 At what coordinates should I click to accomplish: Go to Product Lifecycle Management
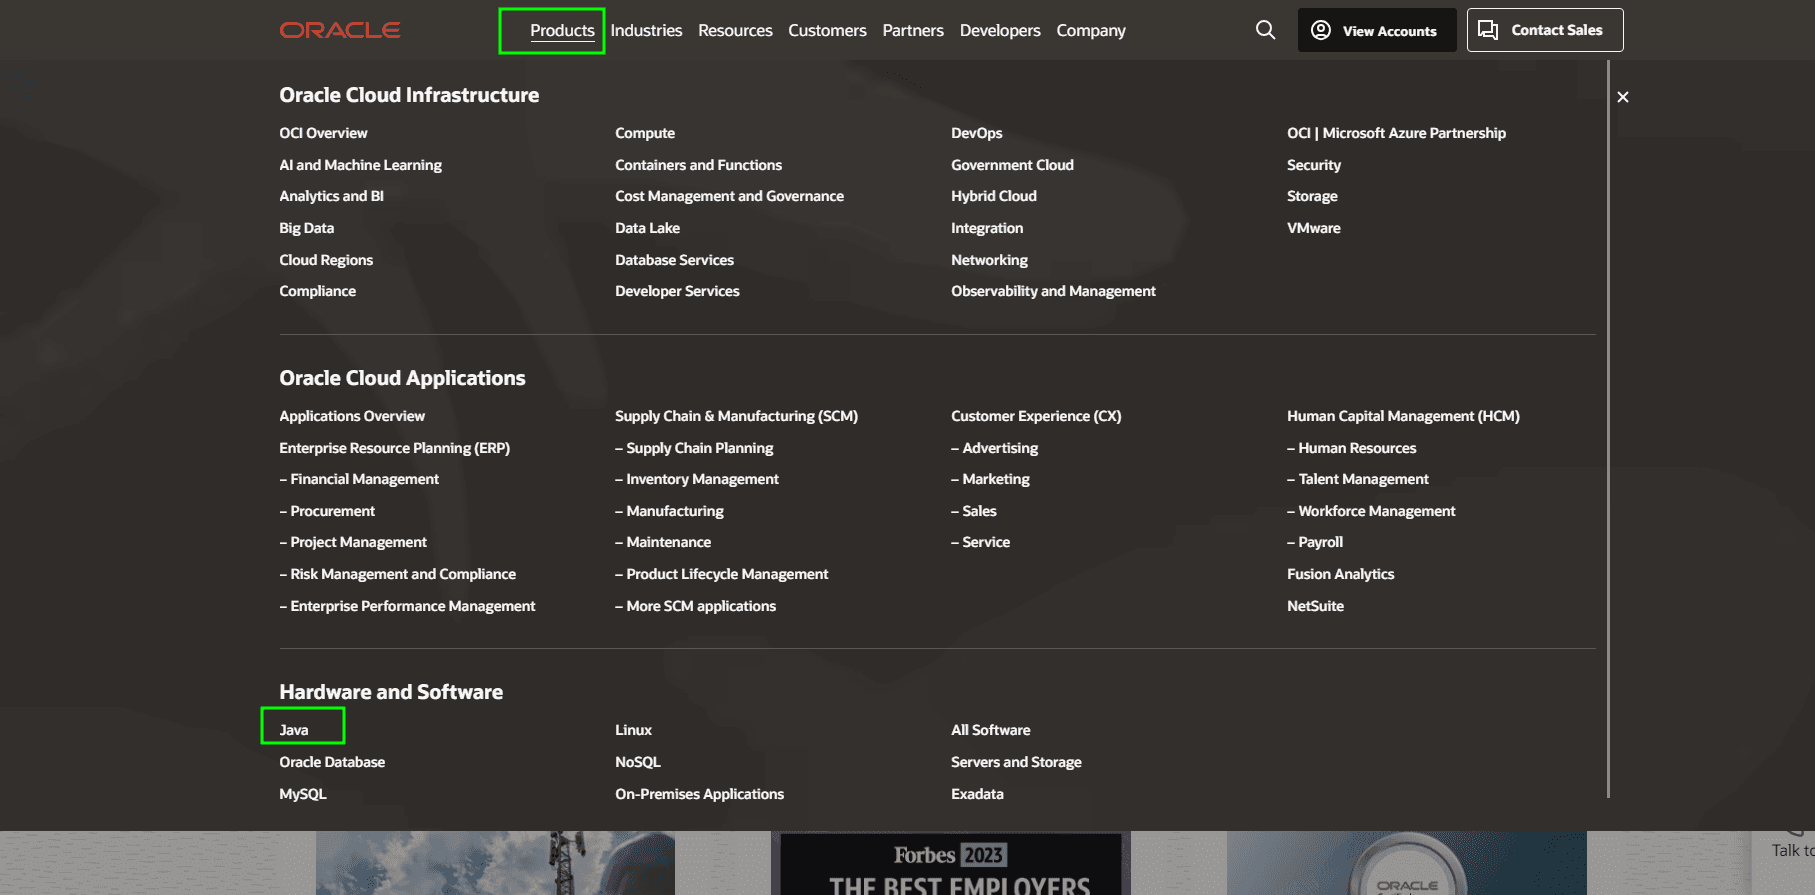[722, 574]
